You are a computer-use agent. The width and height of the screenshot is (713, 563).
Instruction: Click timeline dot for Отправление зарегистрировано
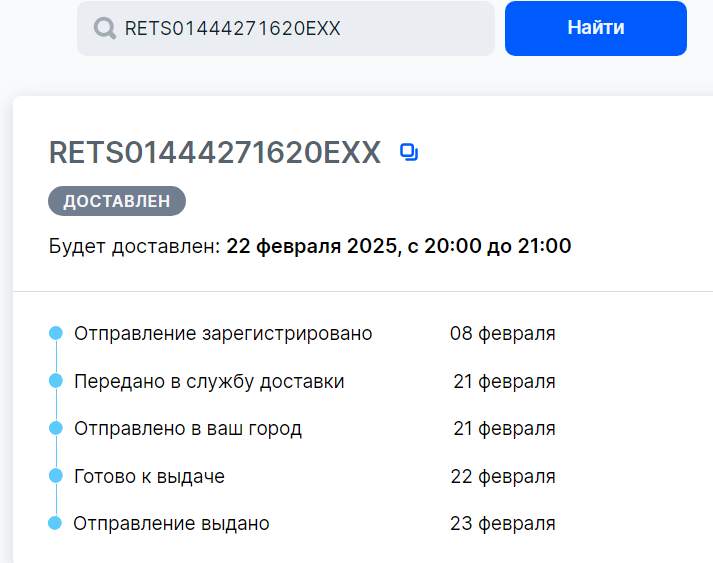(x=56, y=333)
